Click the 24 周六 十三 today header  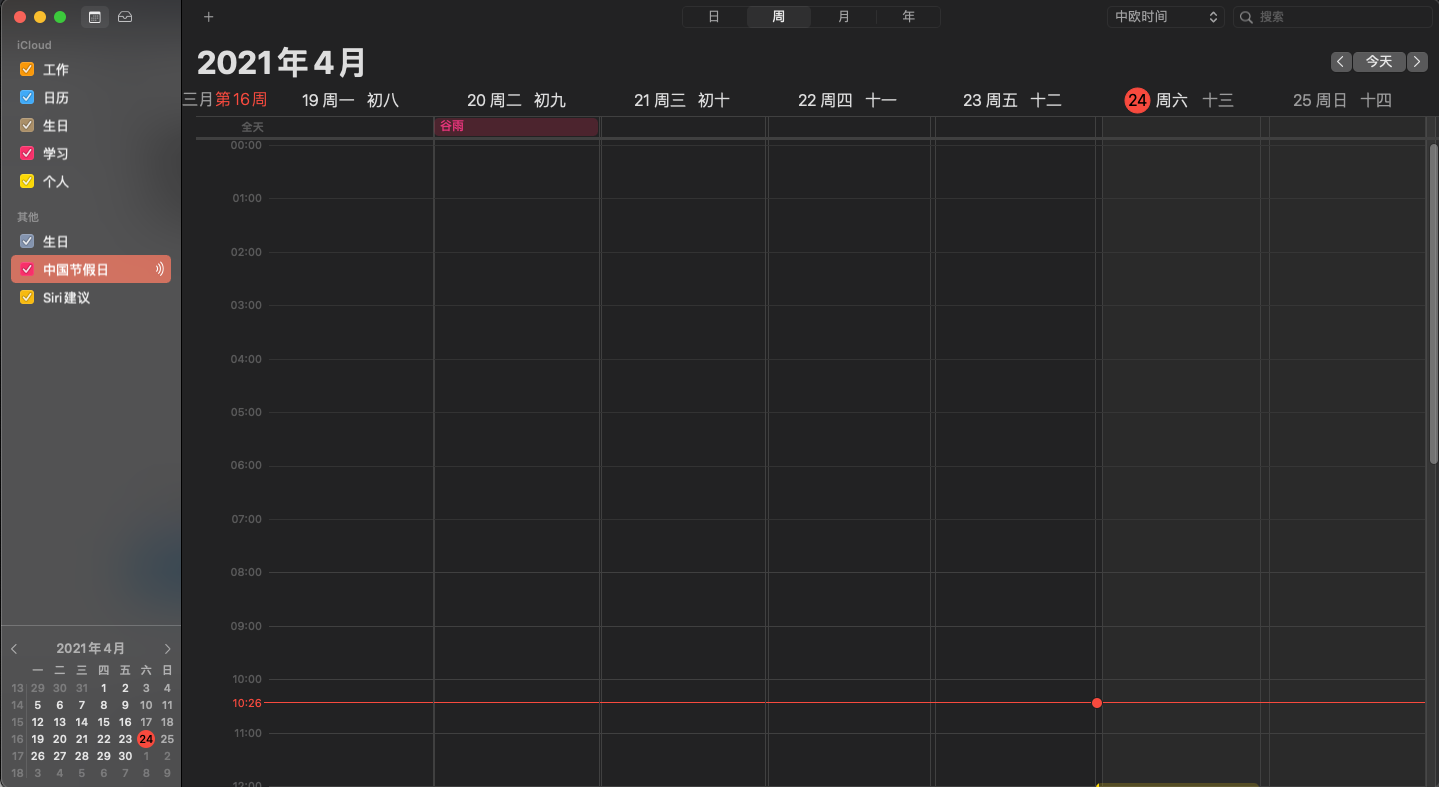point(1179,100)
